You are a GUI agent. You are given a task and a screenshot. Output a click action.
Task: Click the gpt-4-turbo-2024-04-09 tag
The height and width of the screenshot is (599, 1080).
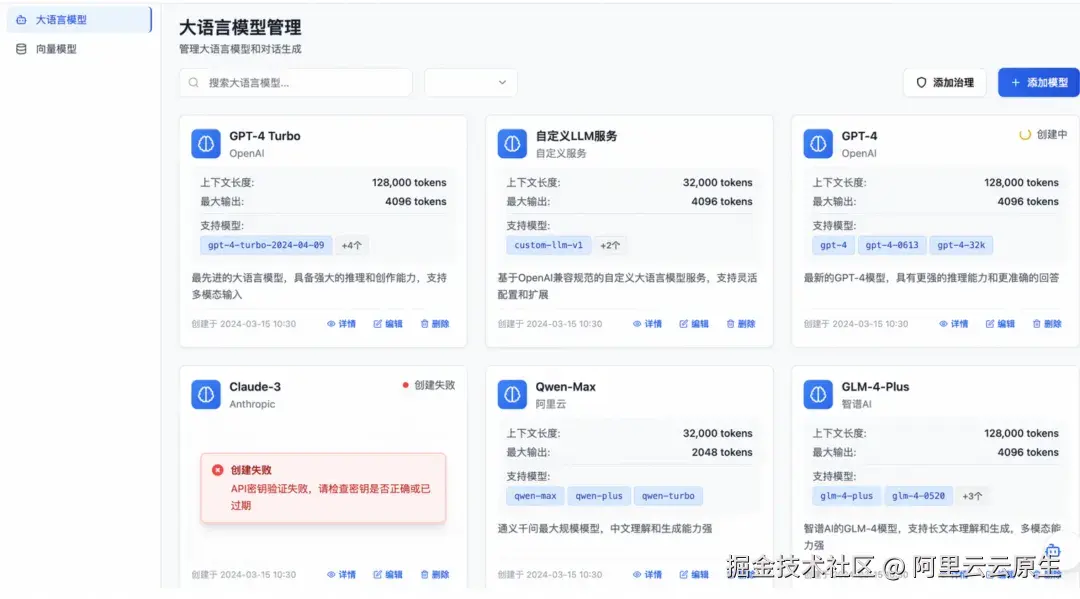click(x=266, y=245)
